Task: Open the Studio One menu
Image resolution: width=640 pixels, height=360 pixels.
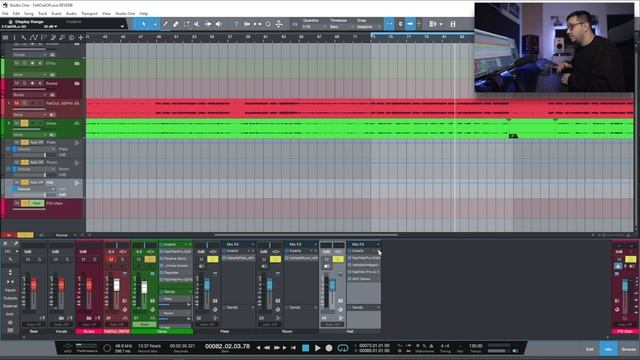Action: tap(125, 13)
